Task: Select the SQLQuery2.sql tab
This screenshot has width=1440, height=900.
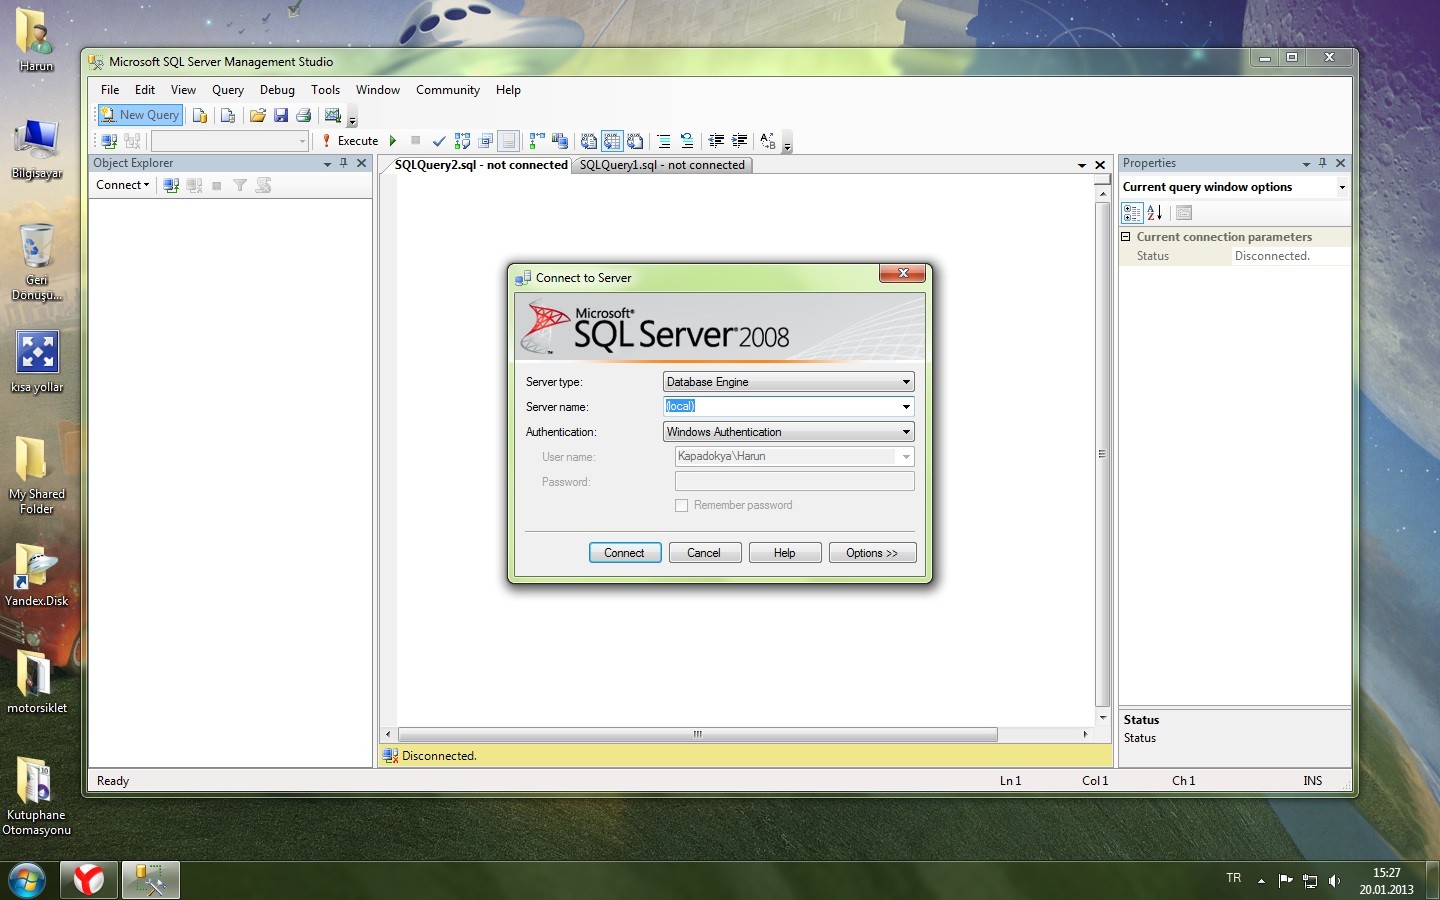Action: pyautogui.click(x=481, y=165)
